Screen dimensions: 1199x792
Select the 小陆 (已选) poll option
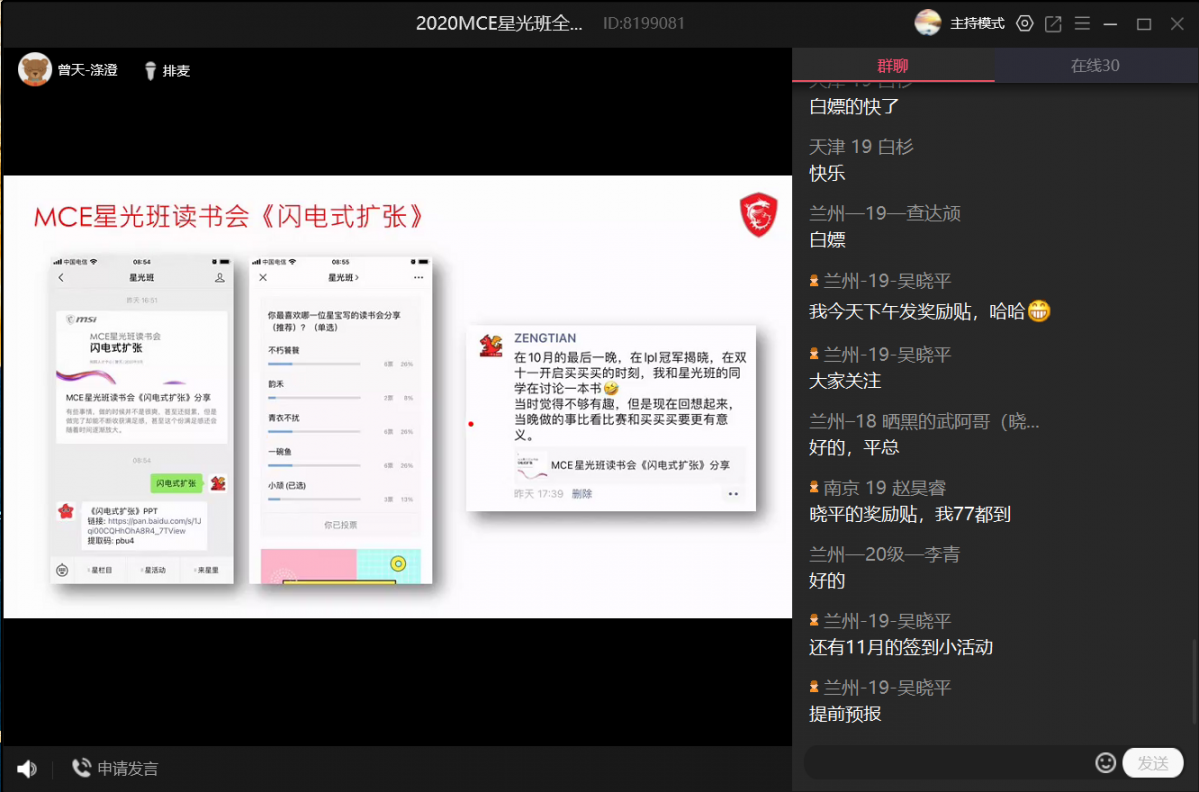coord(340,491)
